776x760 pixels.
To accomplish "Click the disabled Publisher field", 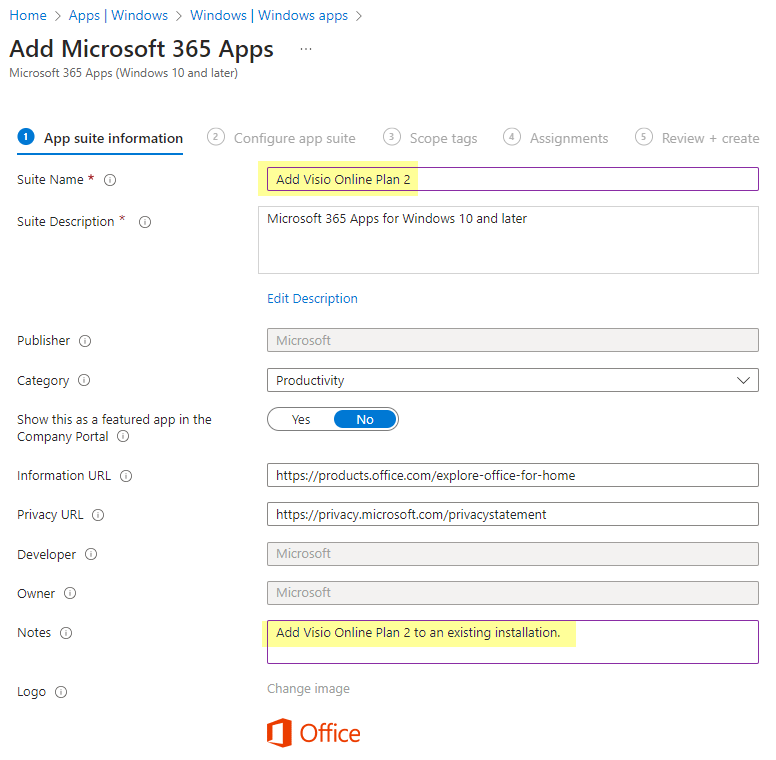I will coord(513,340).
